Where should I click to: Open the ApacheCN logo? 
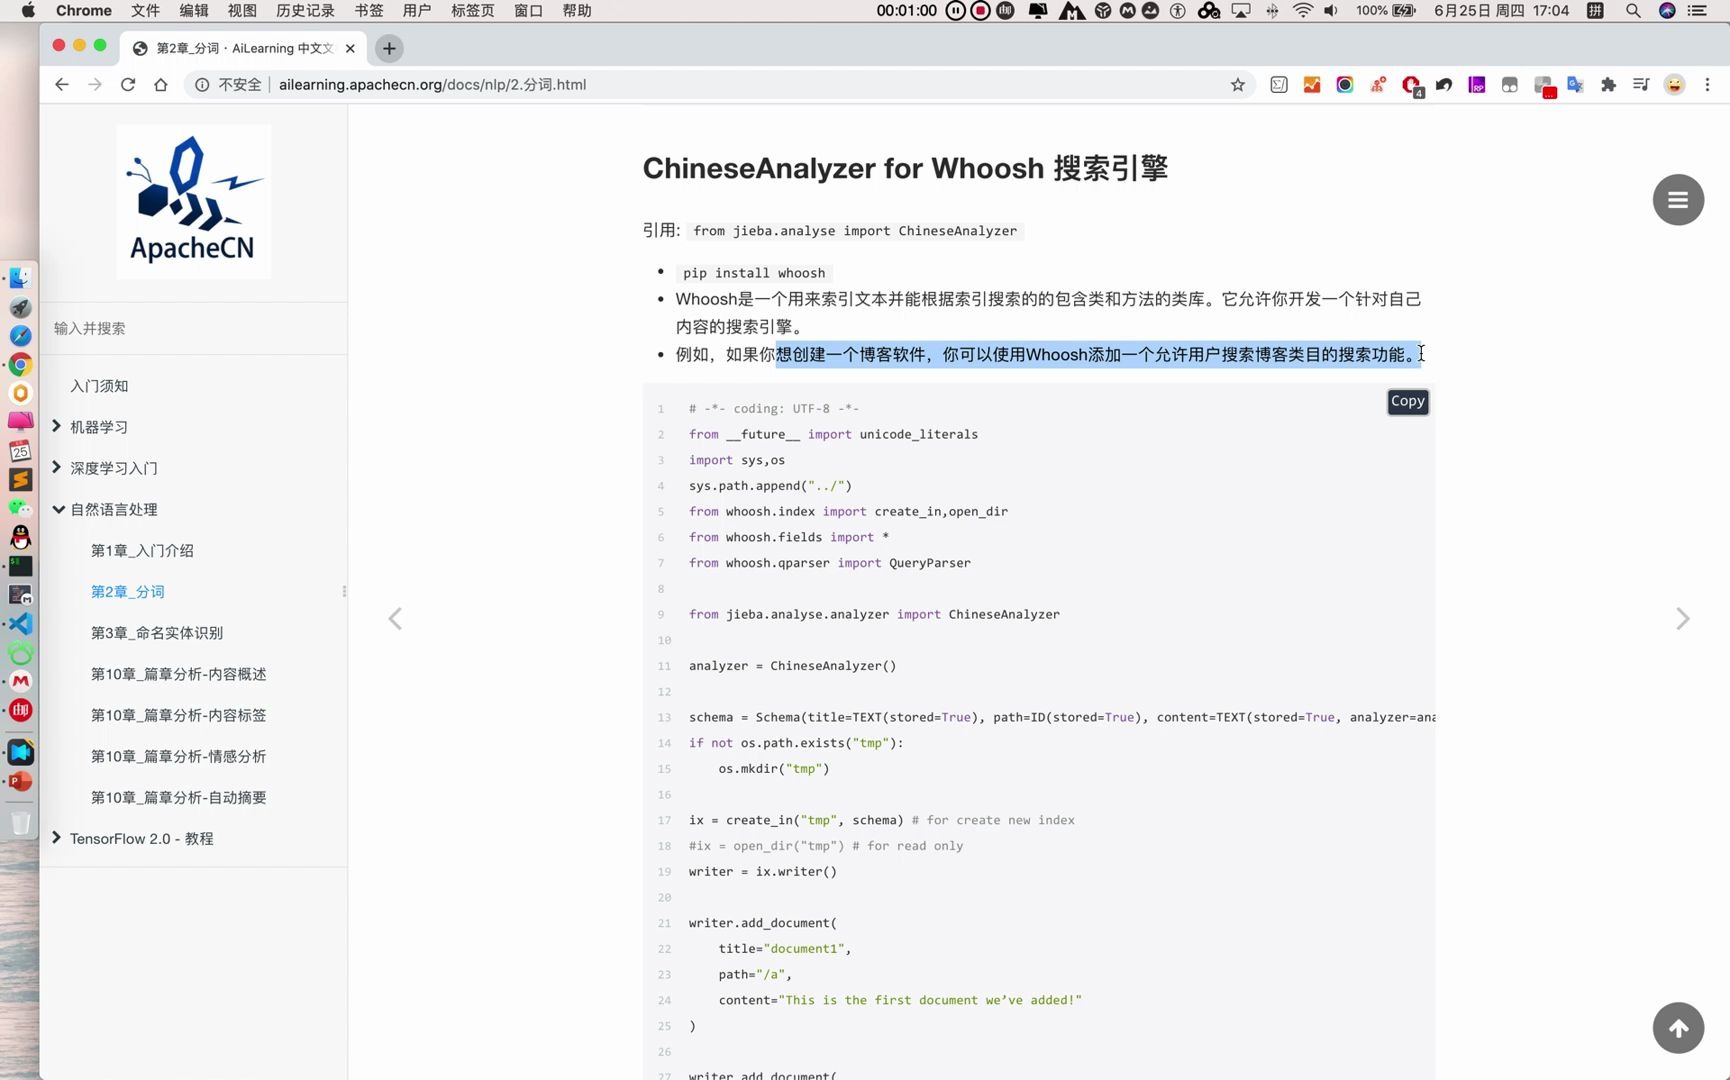pos(193,202)
